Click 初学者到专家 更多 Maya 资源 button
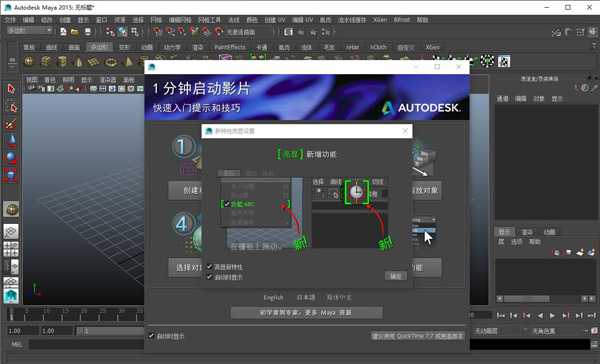This screenshot has width=600, height=364. click(x=306, y=313)
